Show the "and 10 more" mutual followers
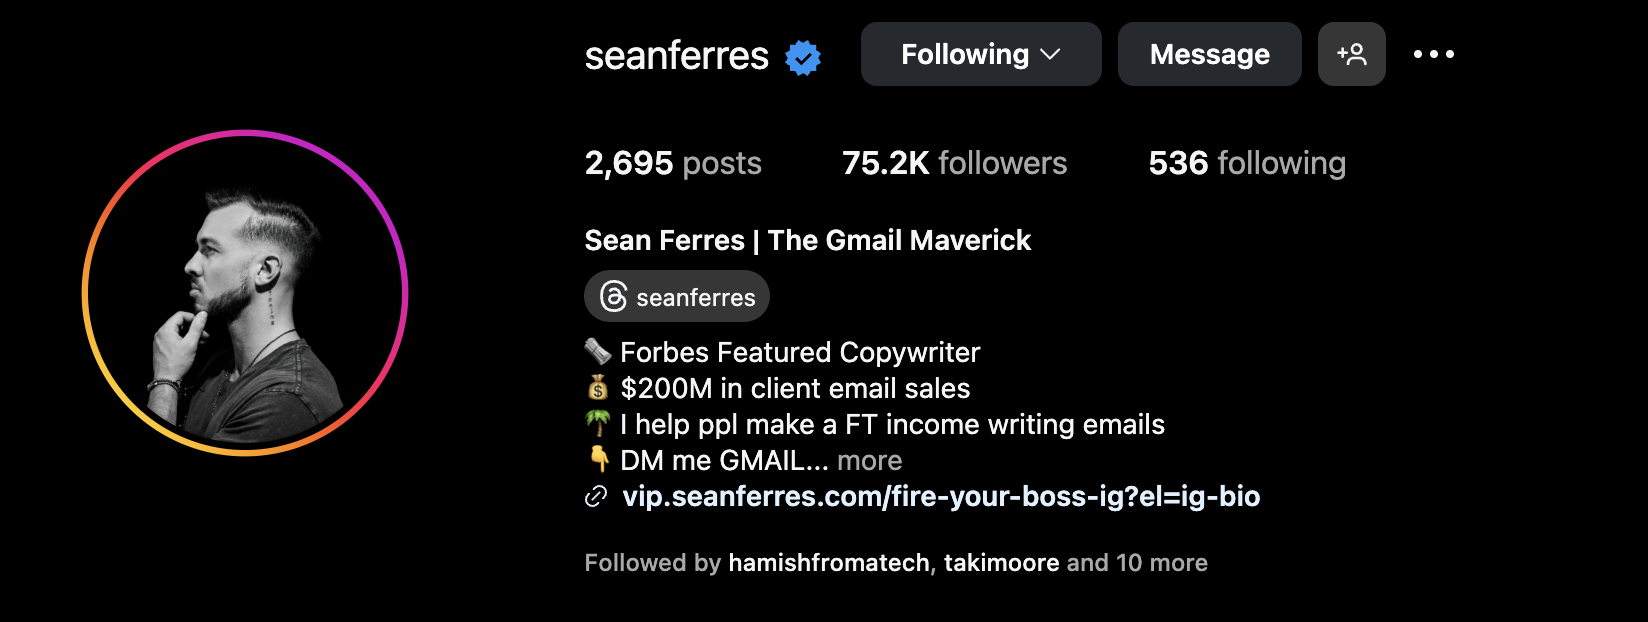 [1137, 563]
